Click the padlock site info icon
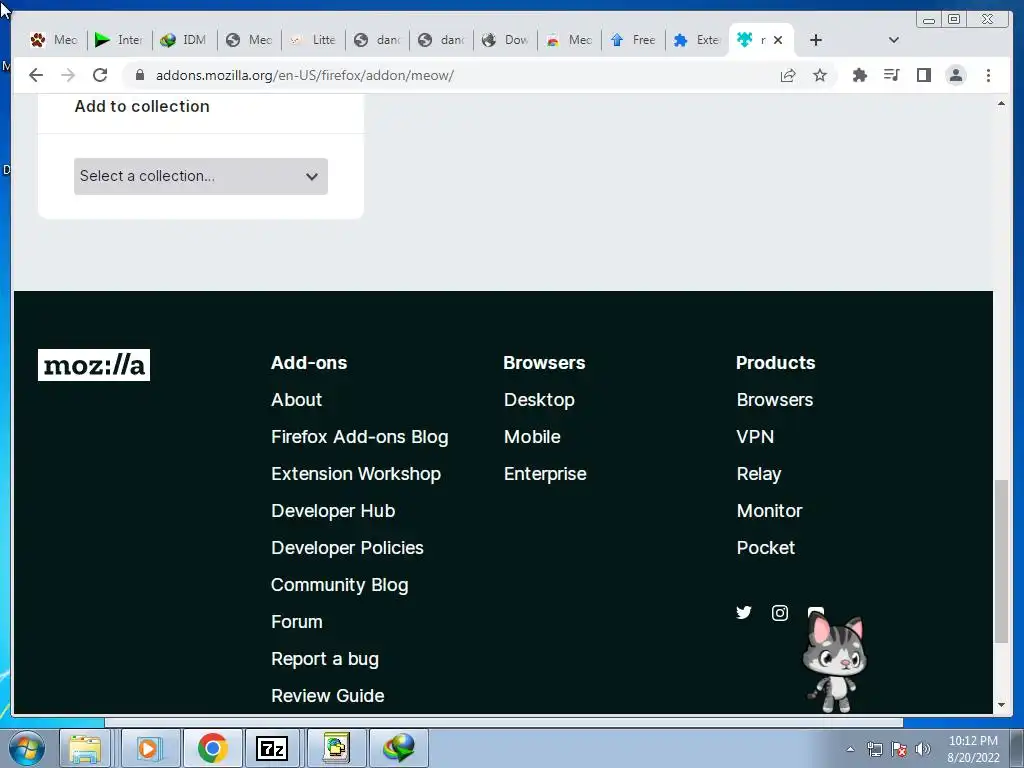The width and height of the screenshot is (1024, 768). tap(140, 75)
